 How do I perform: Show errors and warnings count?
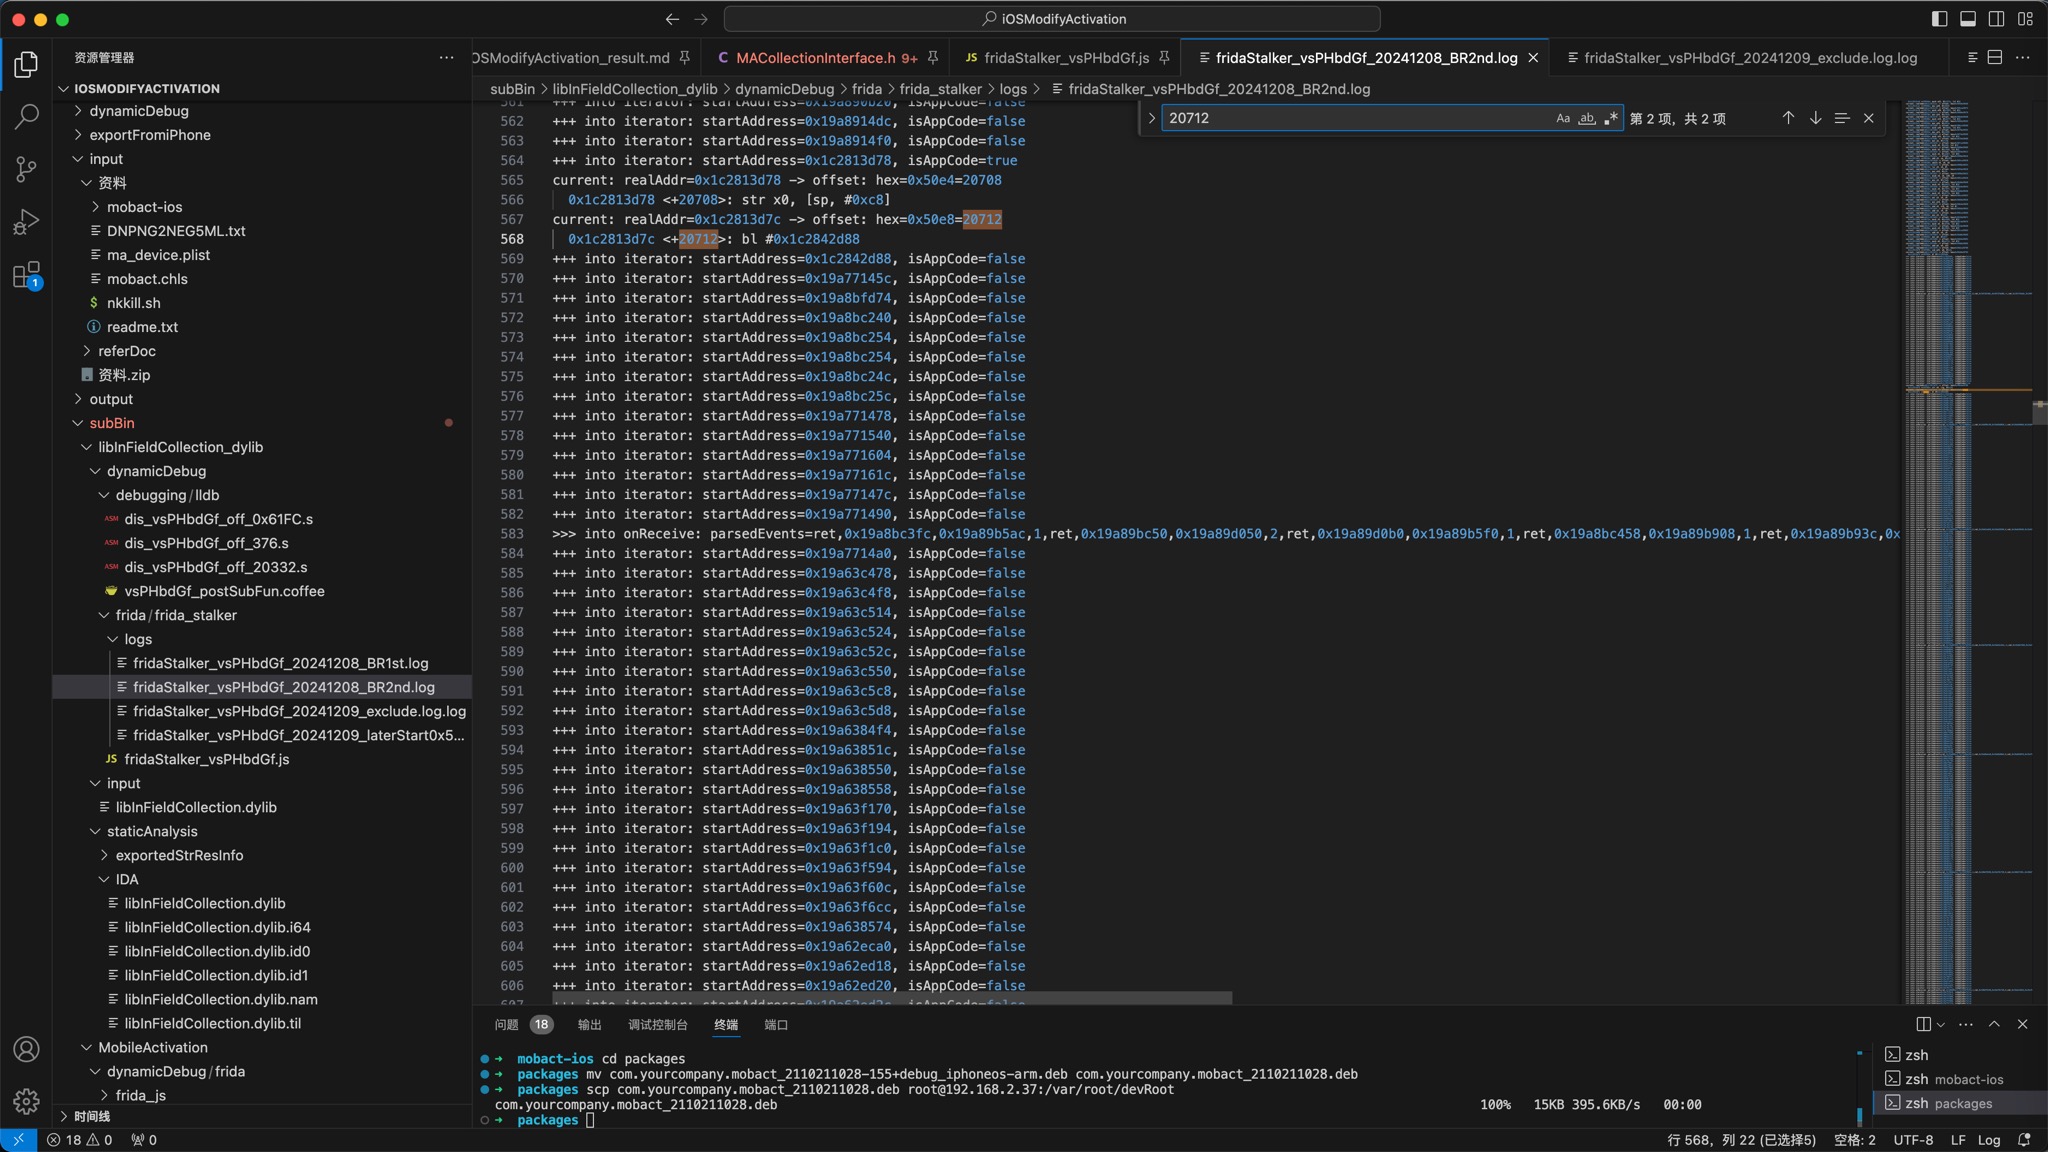[80, 1140]
